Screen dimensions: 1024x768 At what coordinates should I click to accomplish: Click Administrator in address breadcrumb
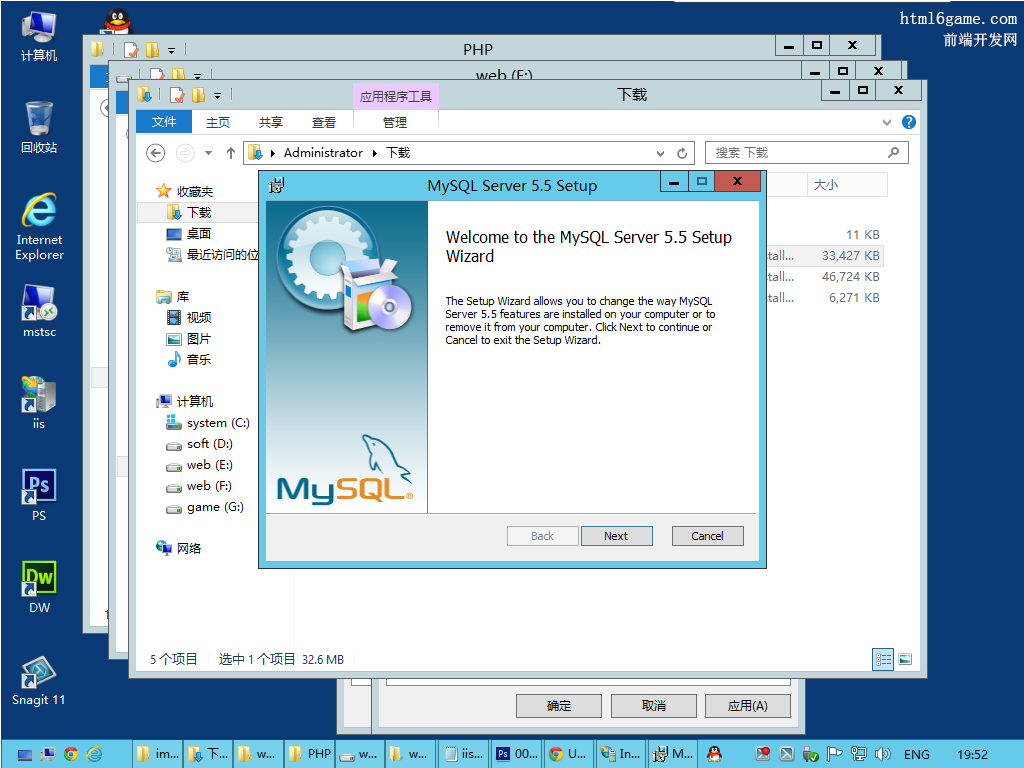coord(323,153)
